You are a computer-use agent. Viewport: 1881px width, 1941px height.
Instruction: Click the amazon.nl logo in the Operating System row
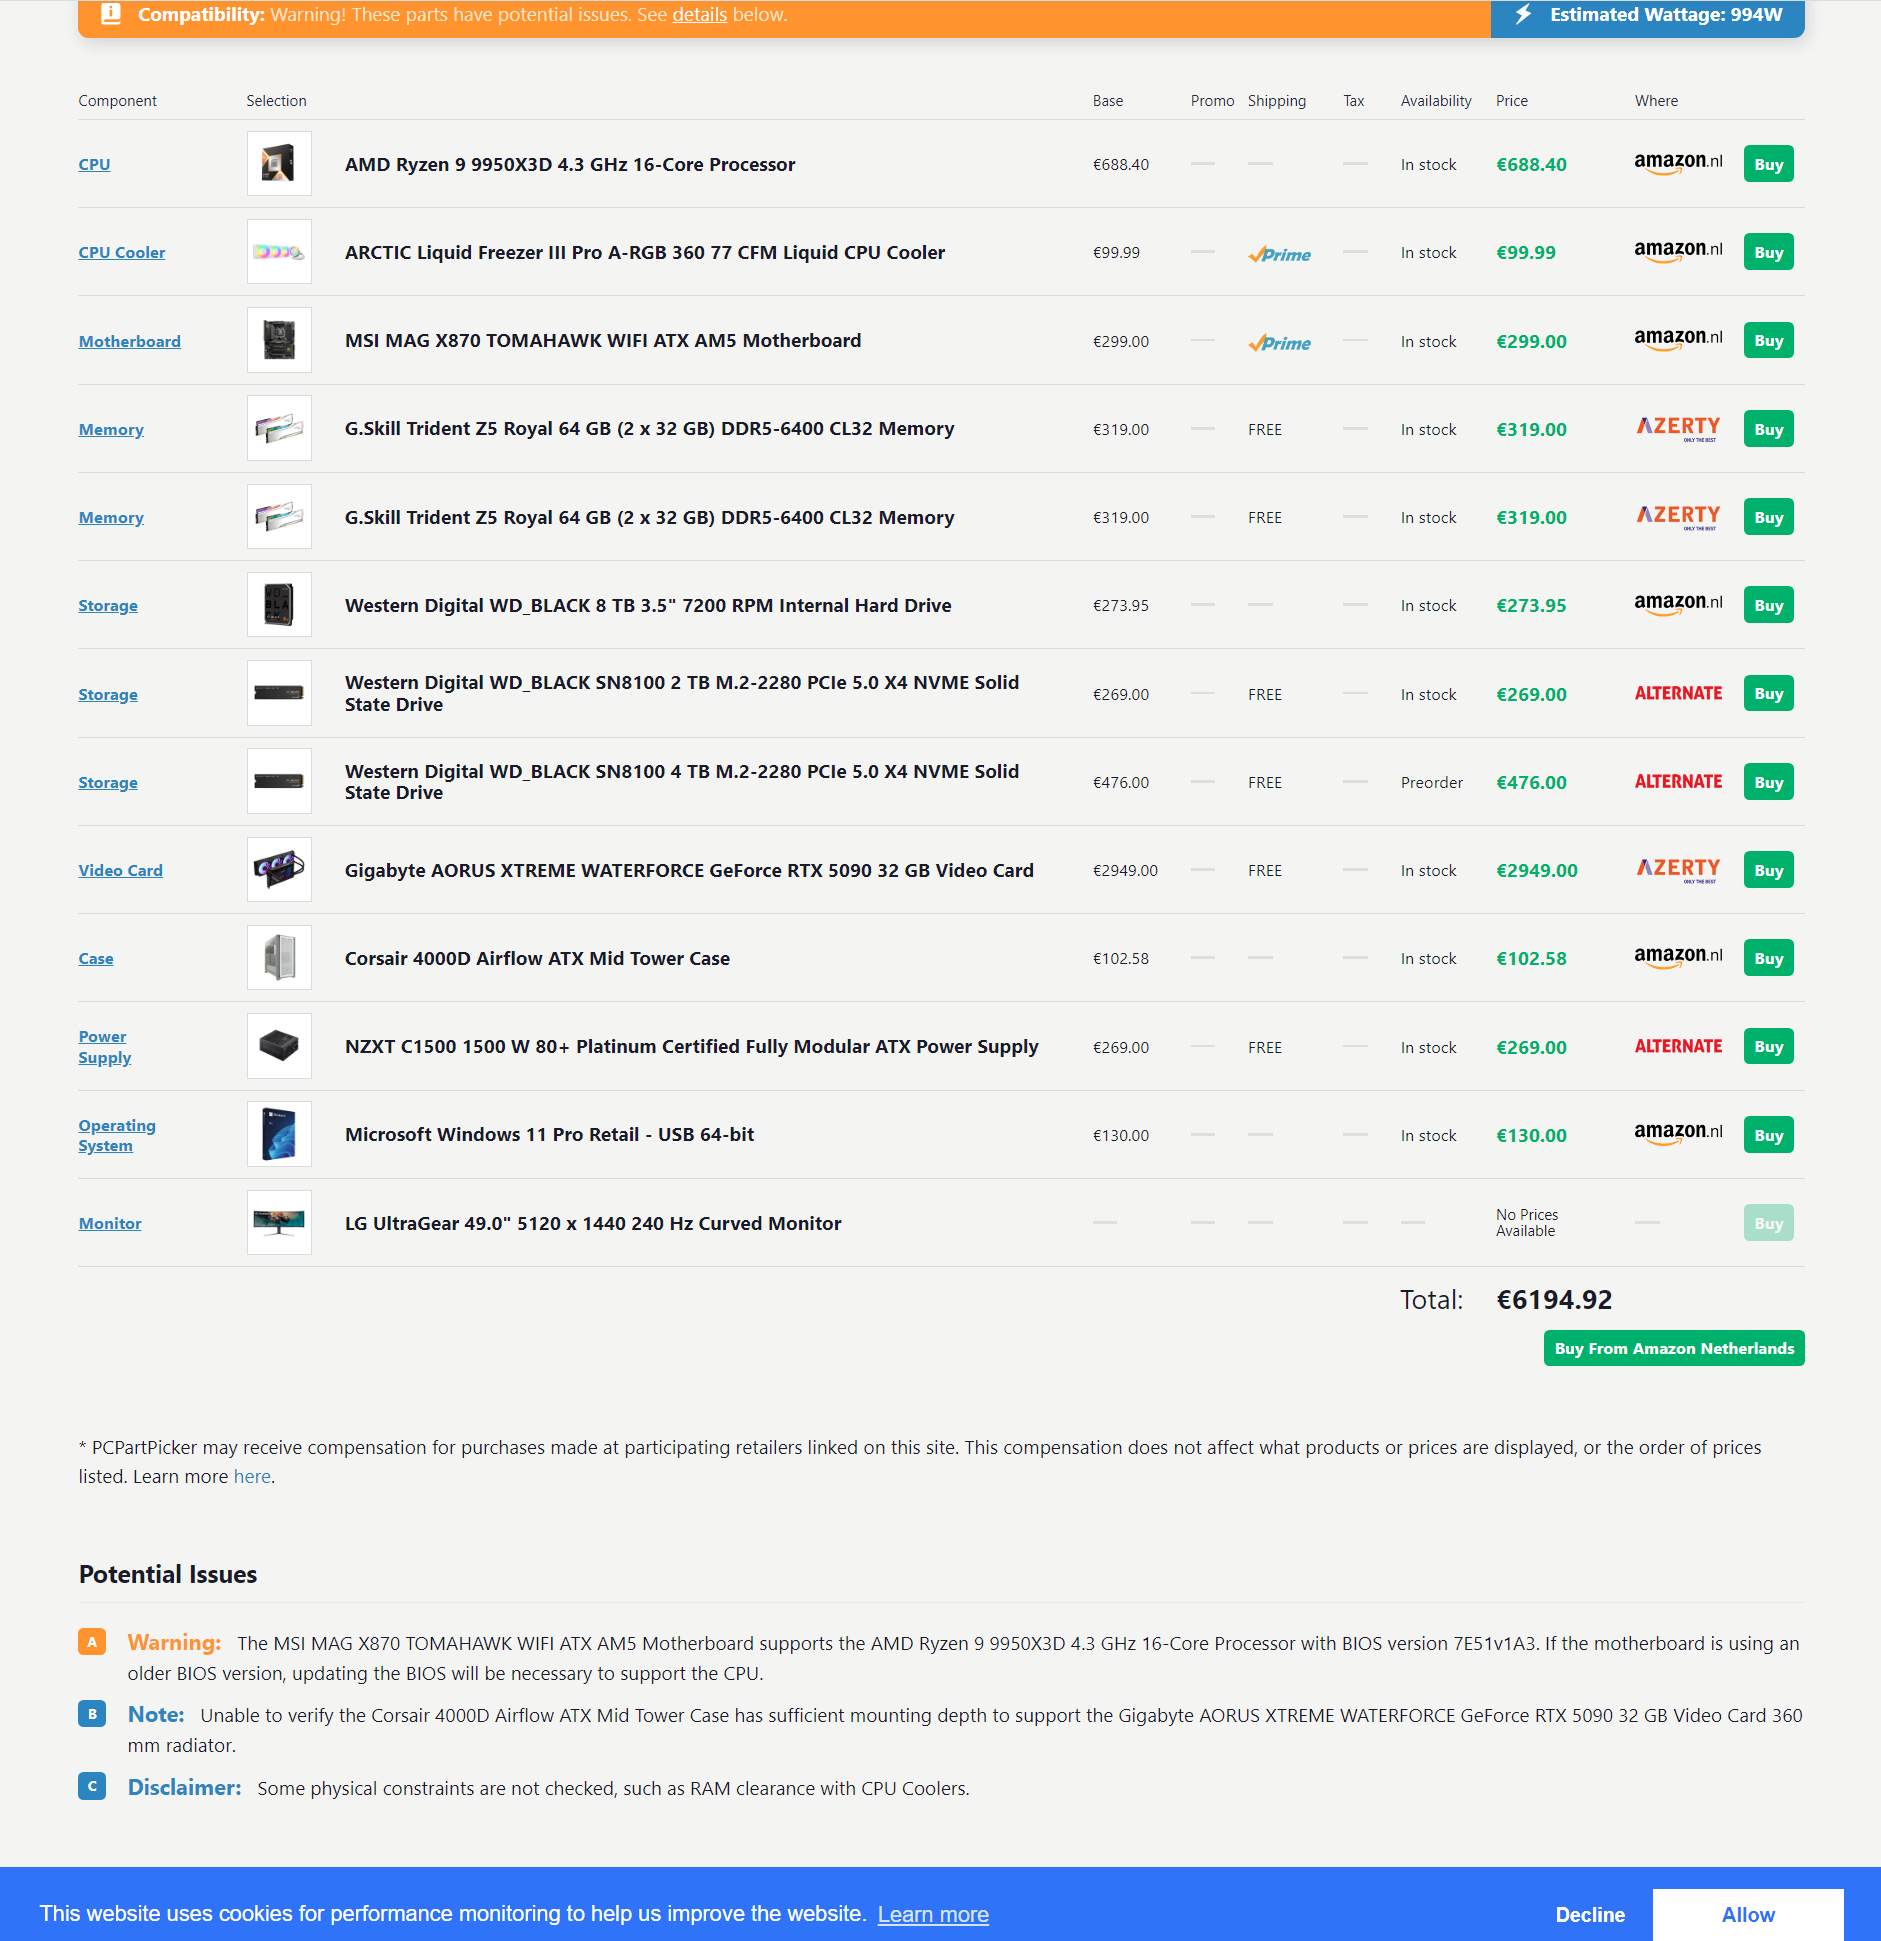click(1678, 1133)
